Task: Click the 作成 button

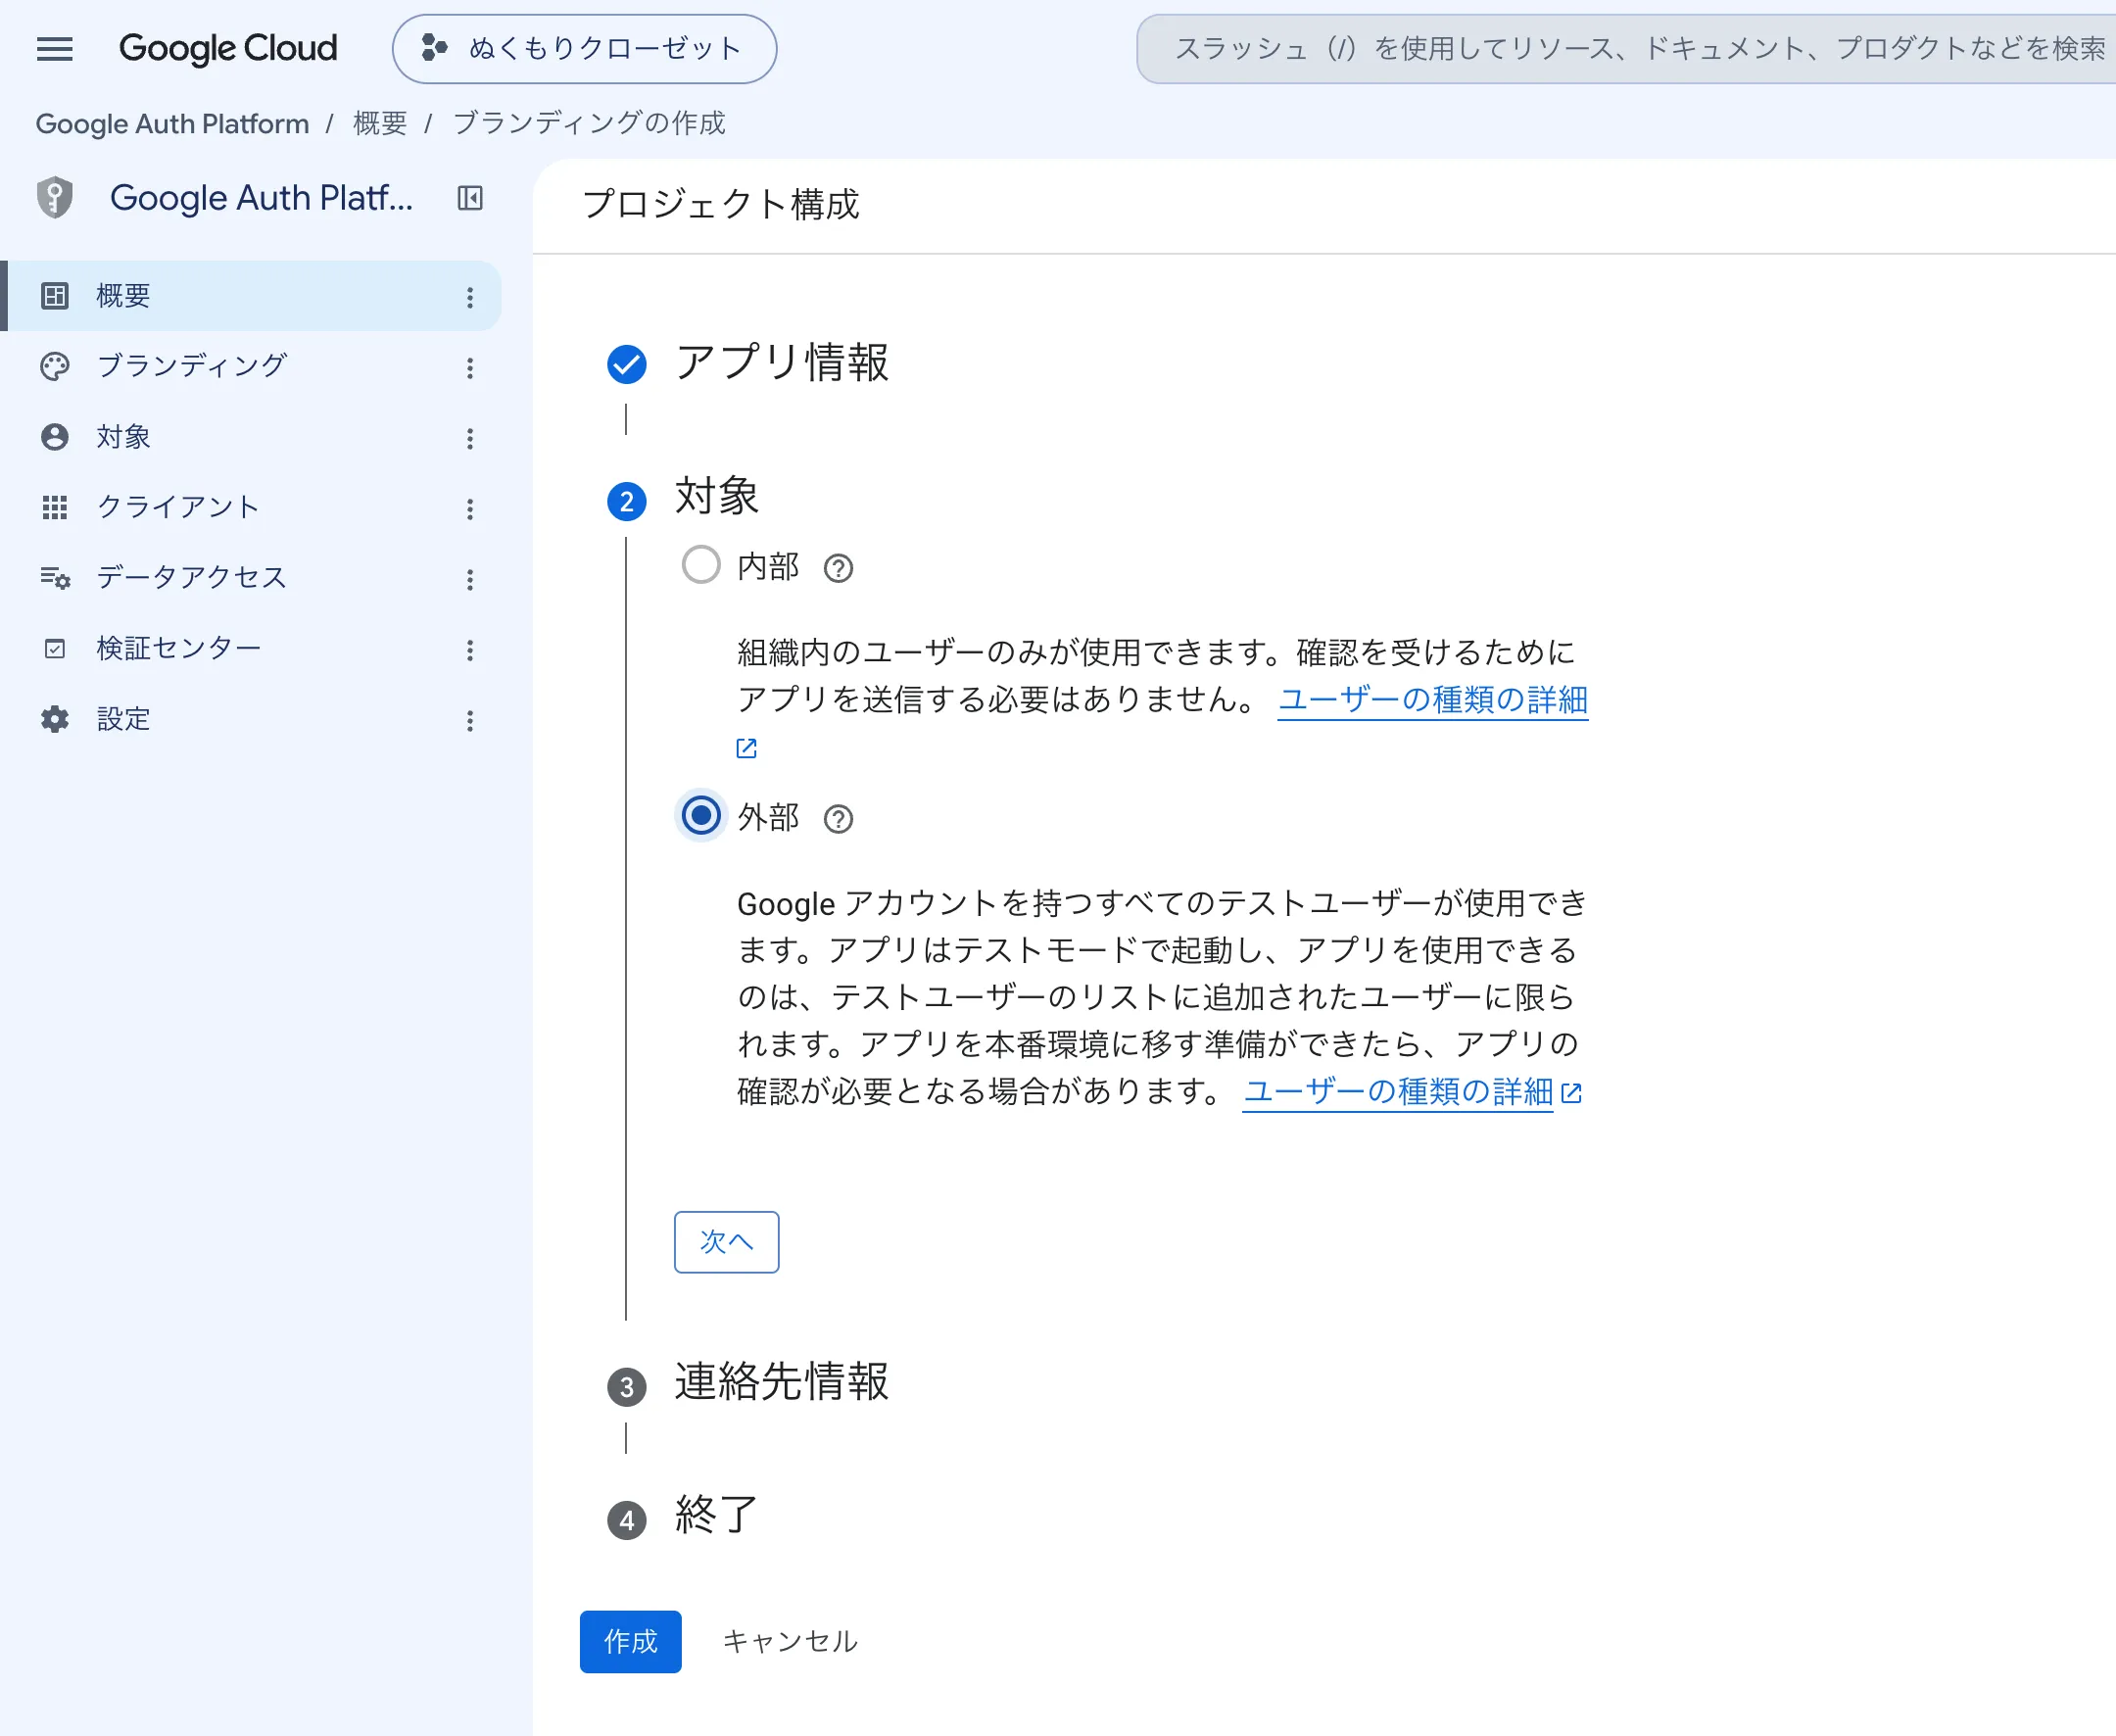Action: click(631, 1641)
